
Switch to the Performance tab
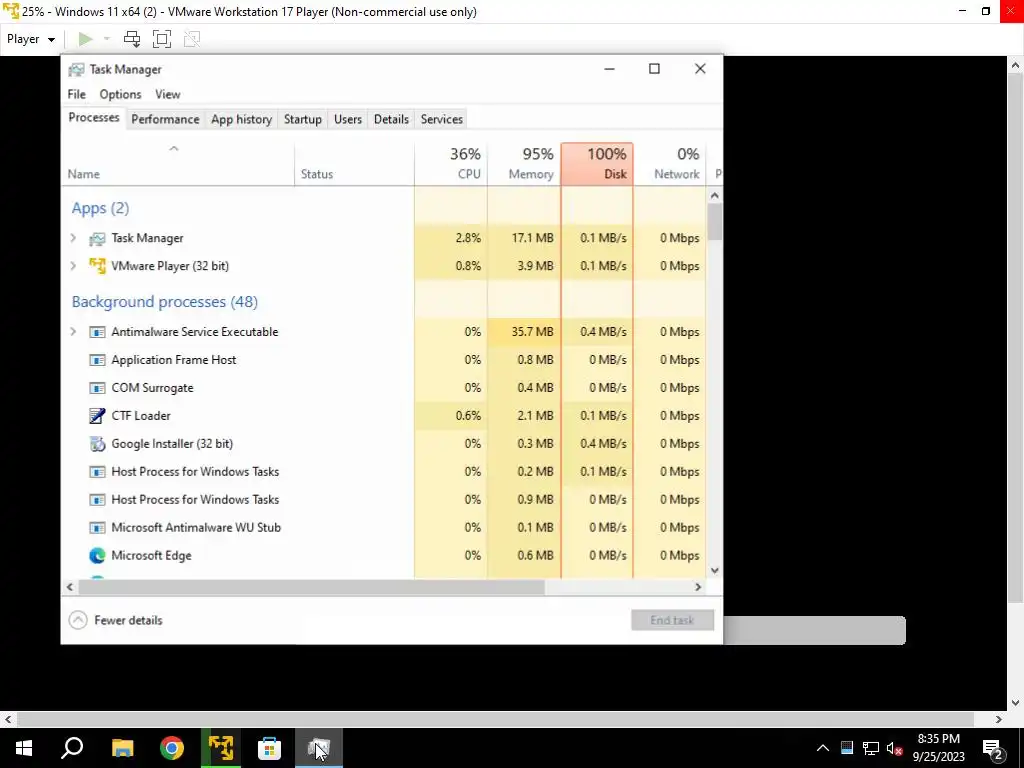point(165,119)
